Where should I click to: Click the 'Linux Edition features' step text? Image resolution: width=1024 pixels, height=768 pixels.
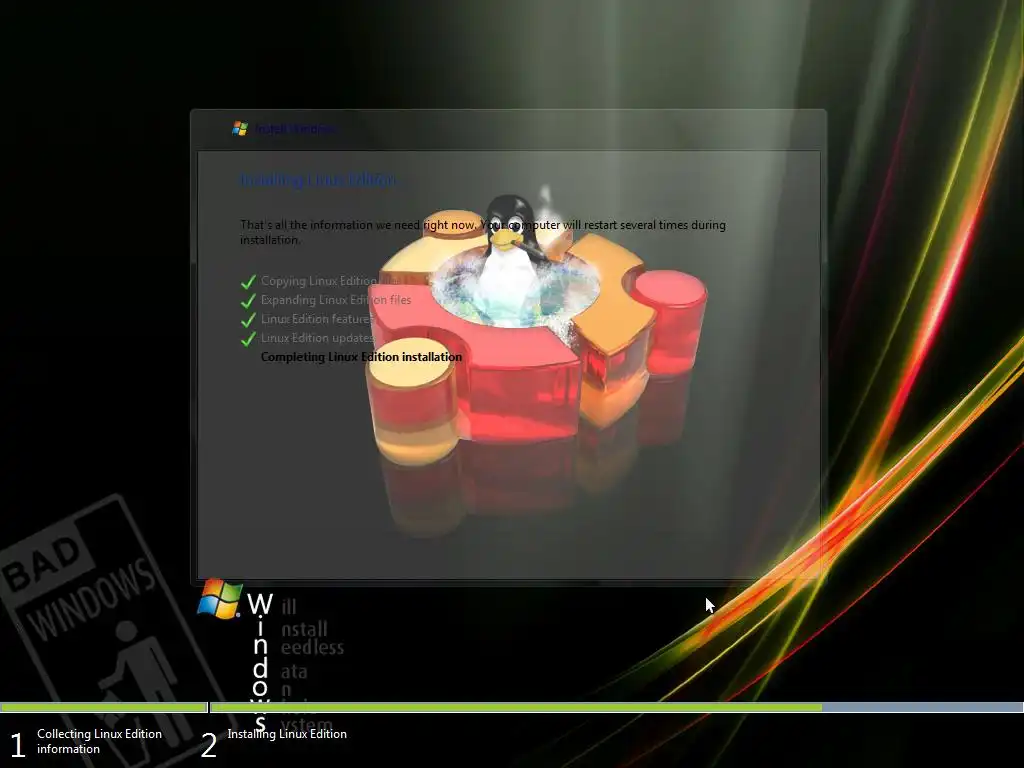[316, 319]
